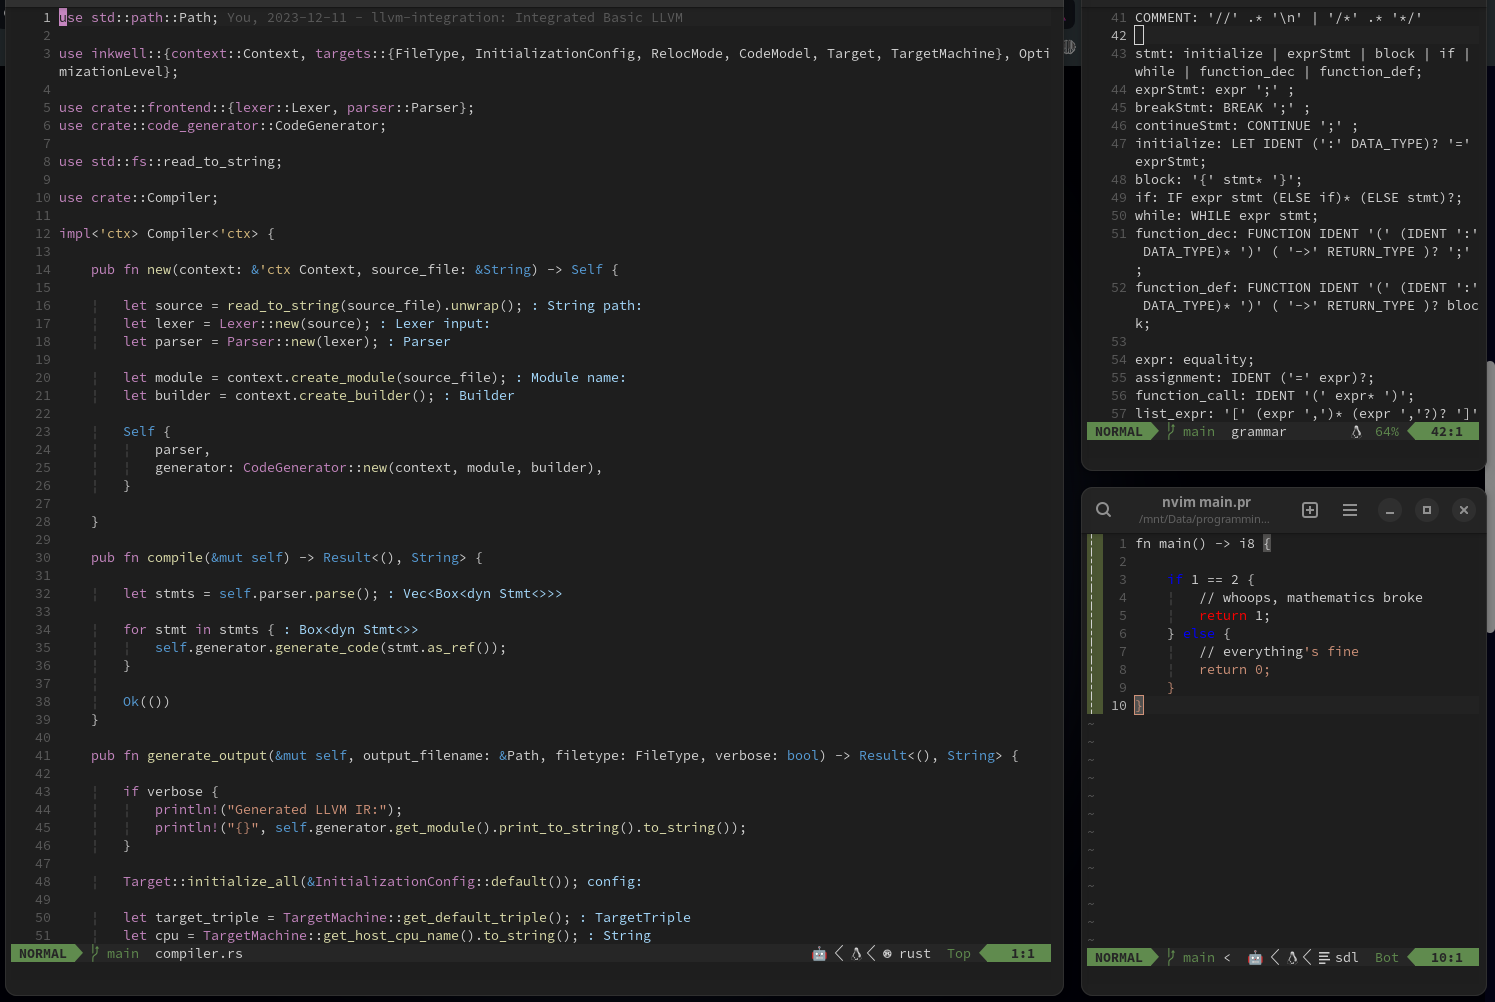Click 'breakStmt: BREAK' grammar line 45
The width and height of the screenshot is (1495, 1002).
(x=1199, y=108)
